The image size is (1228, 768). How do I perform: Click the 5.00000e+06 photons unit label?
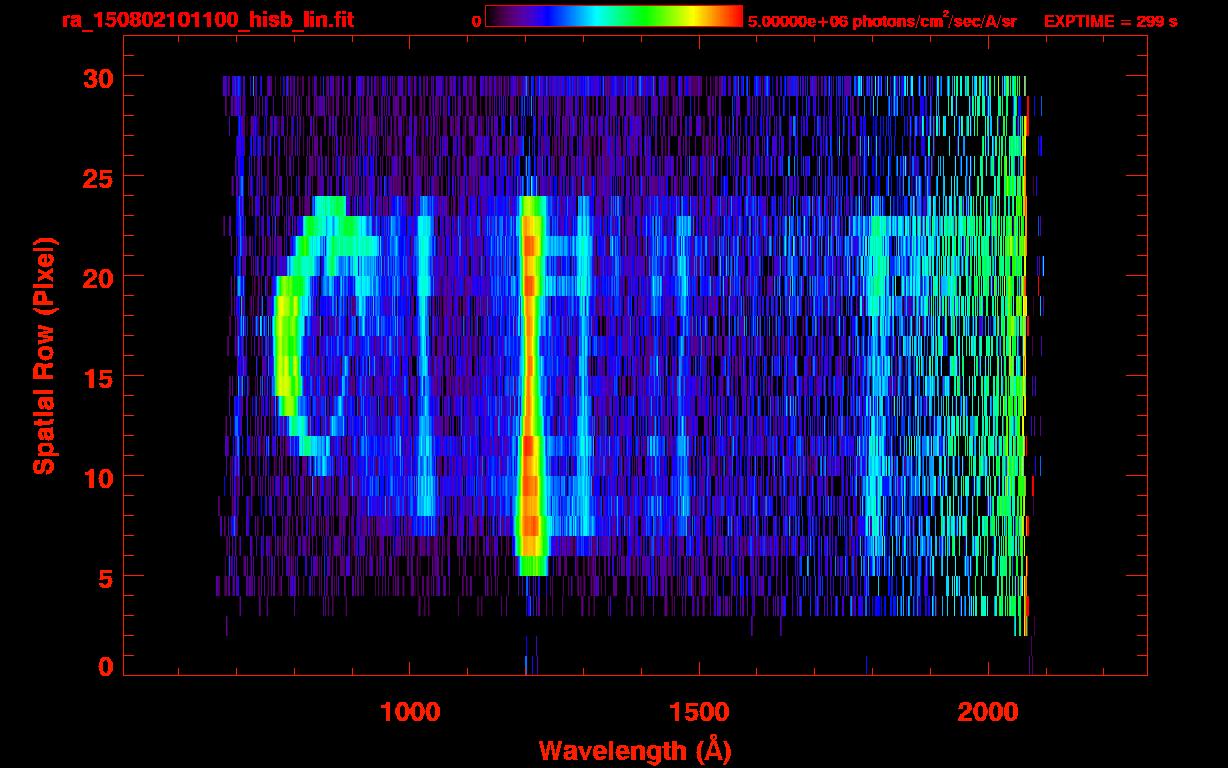tap(882, 21)
